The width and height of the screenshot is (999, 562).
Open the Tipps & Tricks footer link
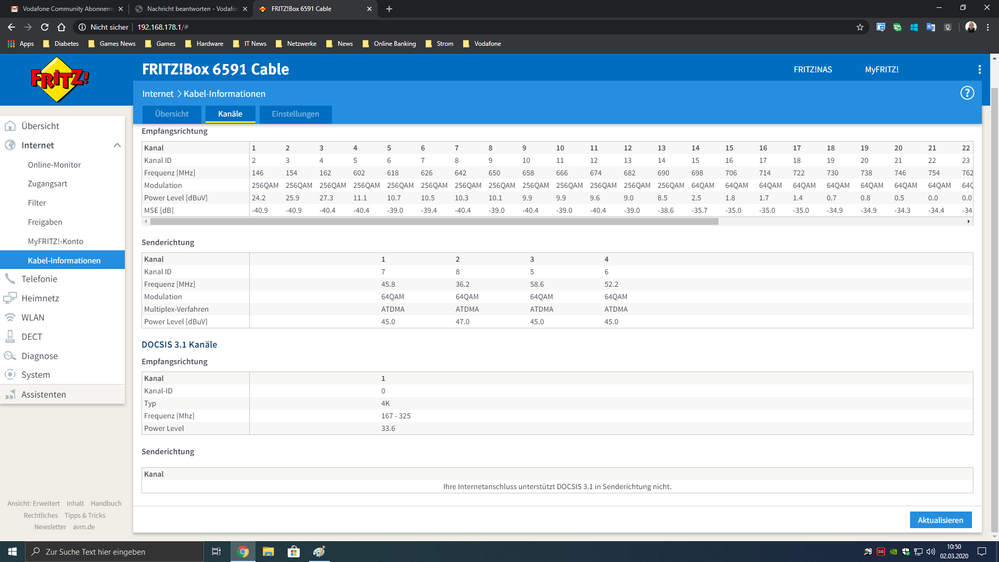click(85, 515)
